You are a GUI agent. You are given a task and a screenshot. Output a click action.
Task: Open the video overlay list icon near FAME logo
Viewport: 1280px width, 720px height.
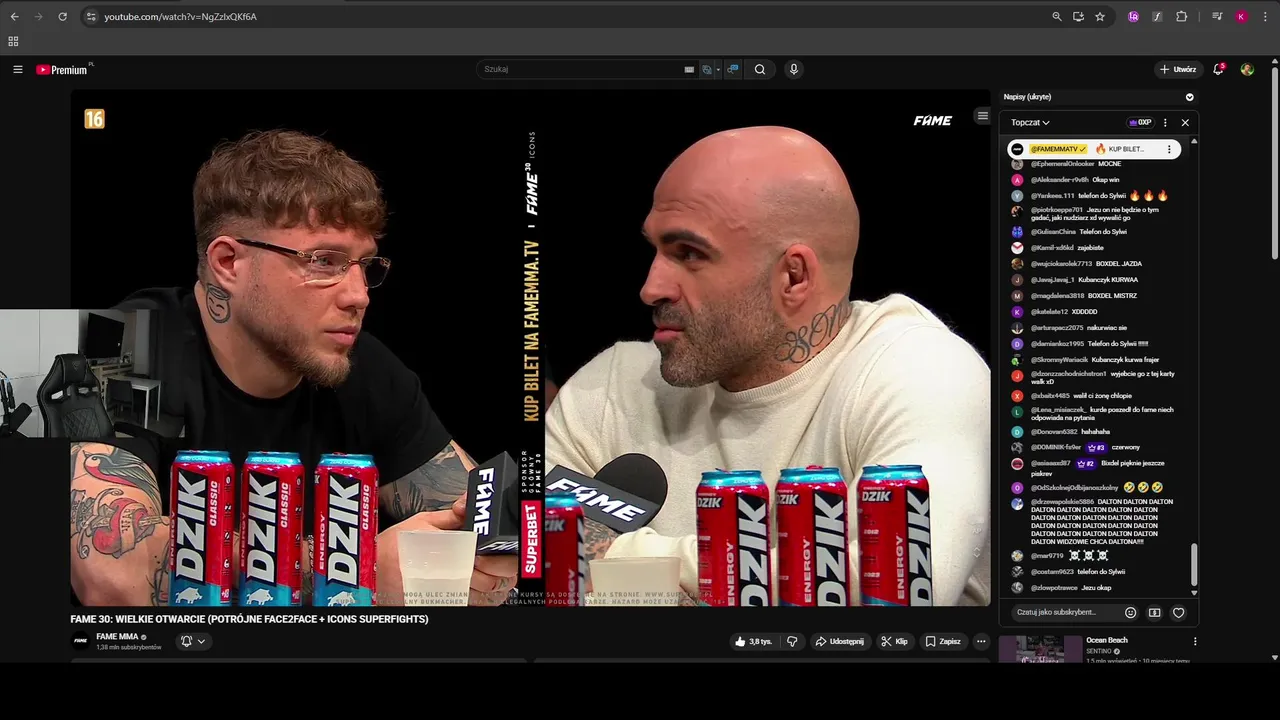tap(982, 116)
